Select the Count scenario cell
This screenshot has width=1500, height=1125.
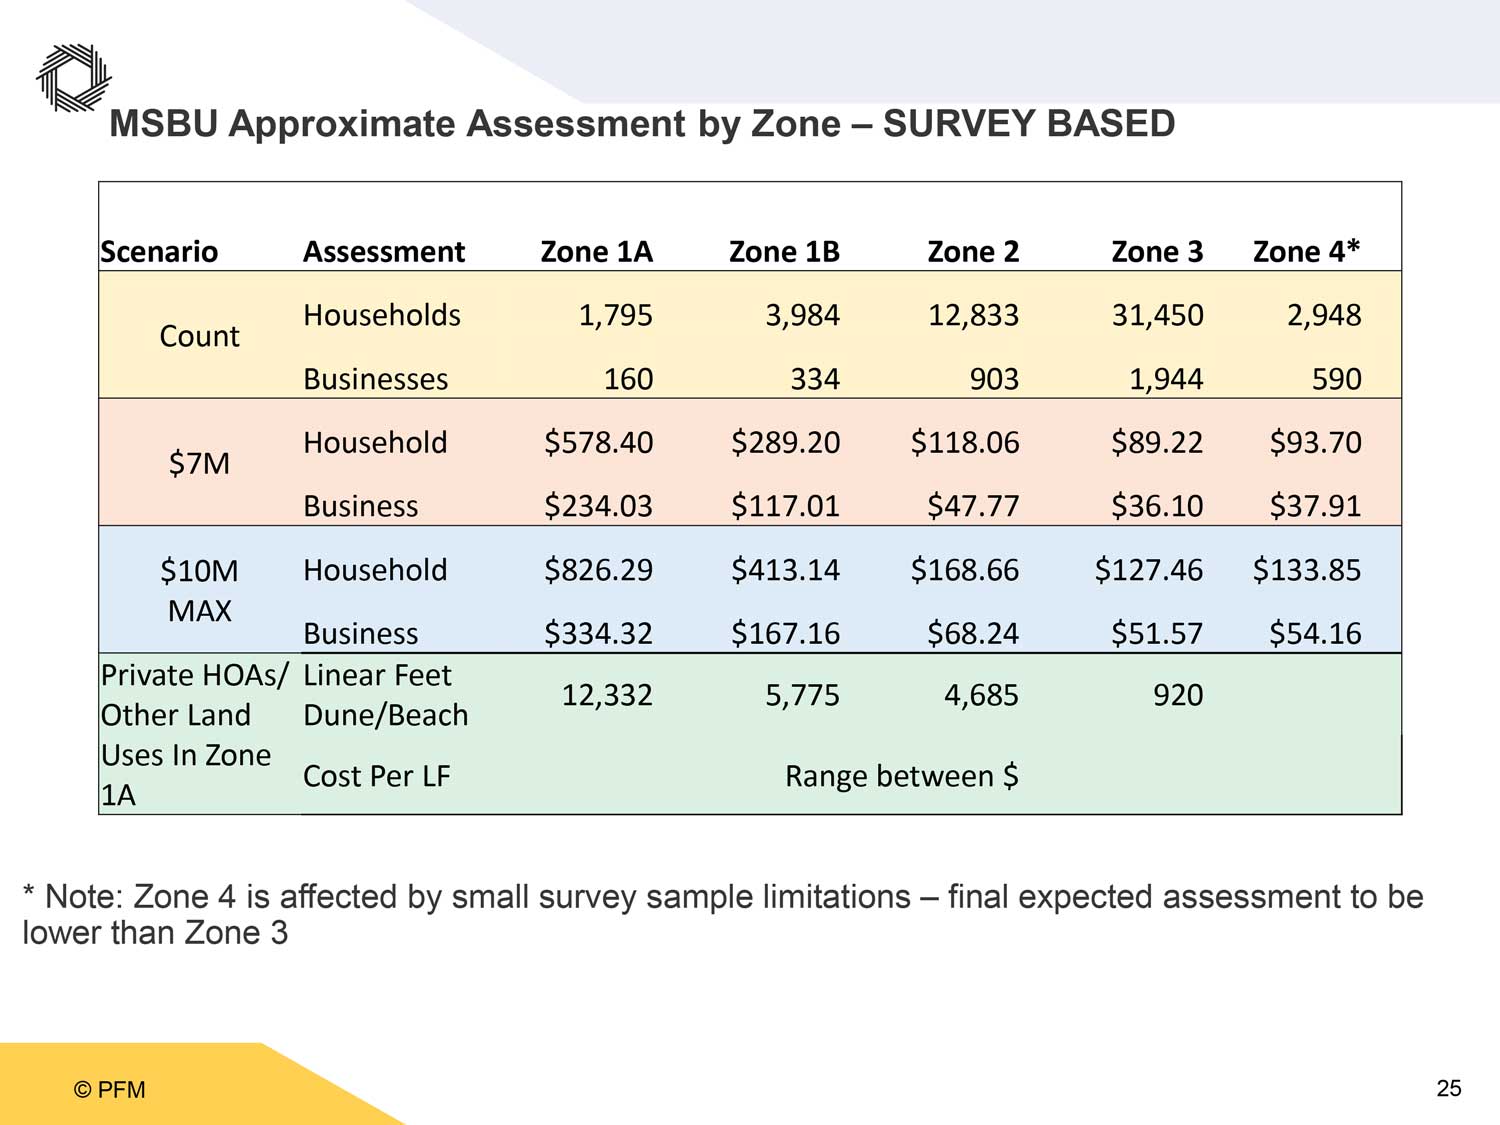199,336
